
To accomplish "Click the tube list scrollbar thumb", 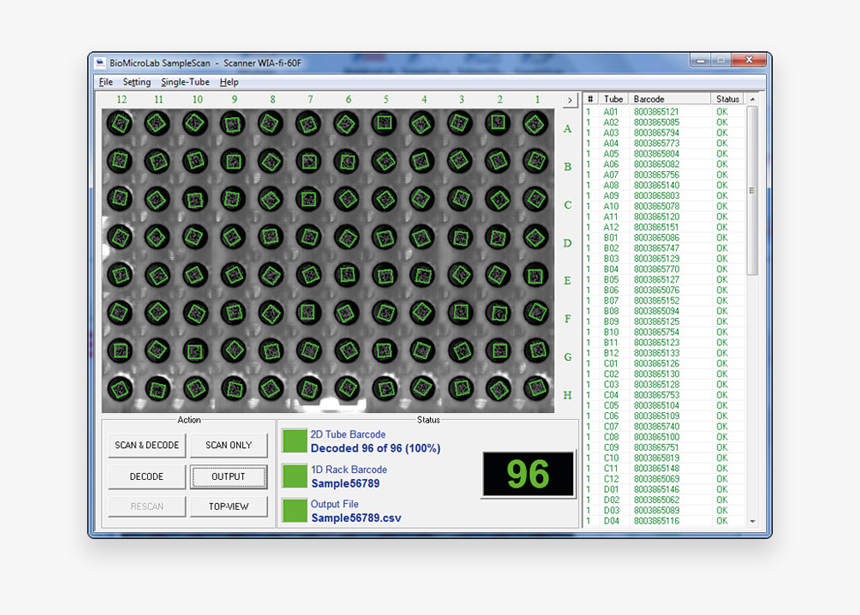I will (752, 190).
